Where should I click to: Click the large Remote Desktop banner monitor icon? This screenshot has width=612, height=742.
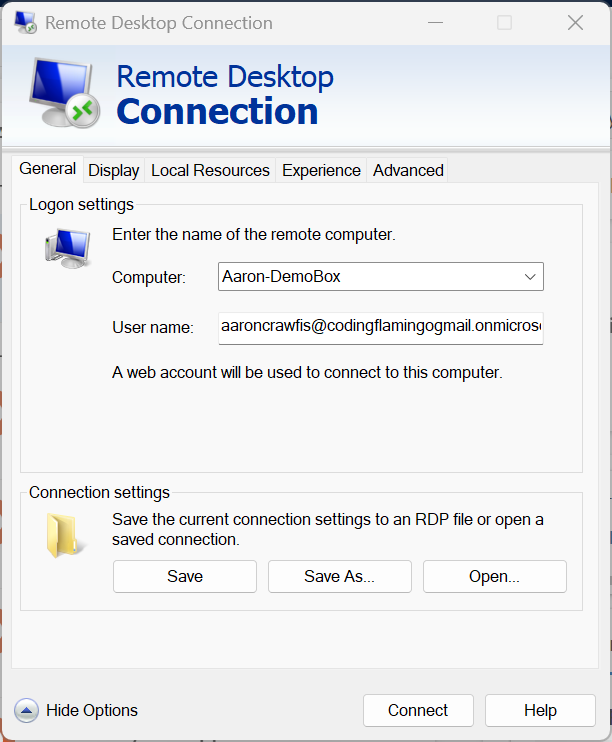click(x=65, y=93)
